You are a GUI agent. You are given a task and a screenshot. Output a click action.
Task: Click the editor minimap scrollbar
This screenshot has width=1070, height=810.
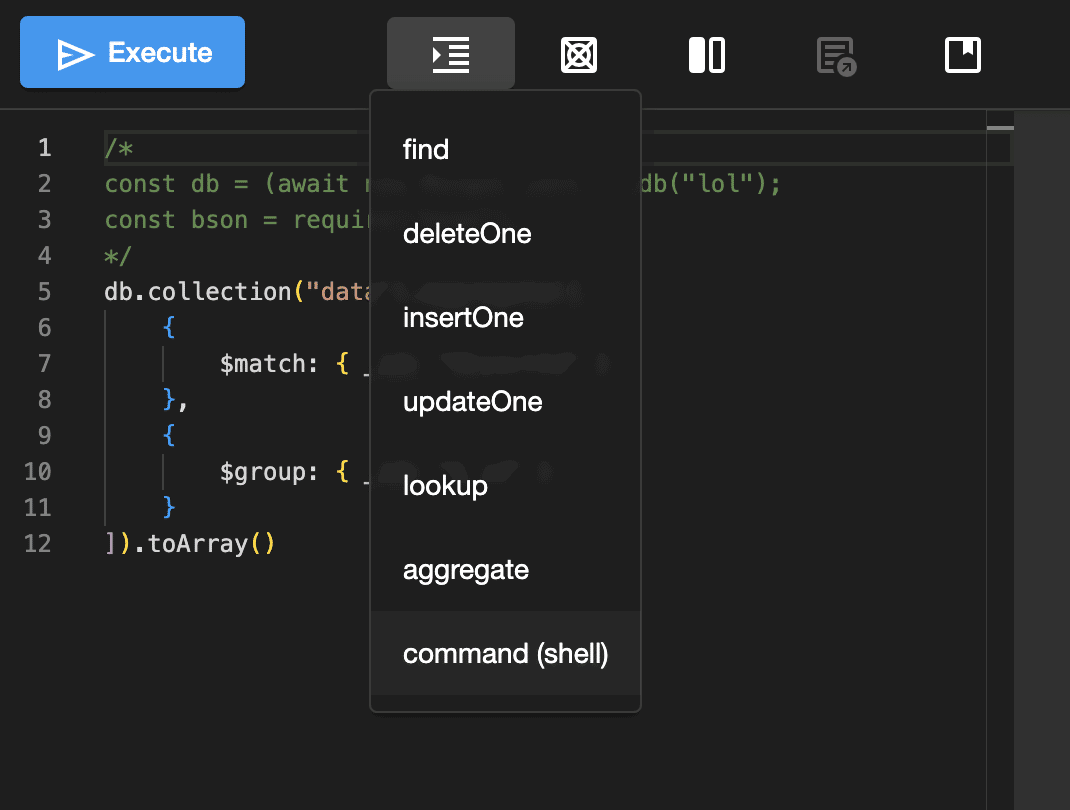(x=1000, y=128)
